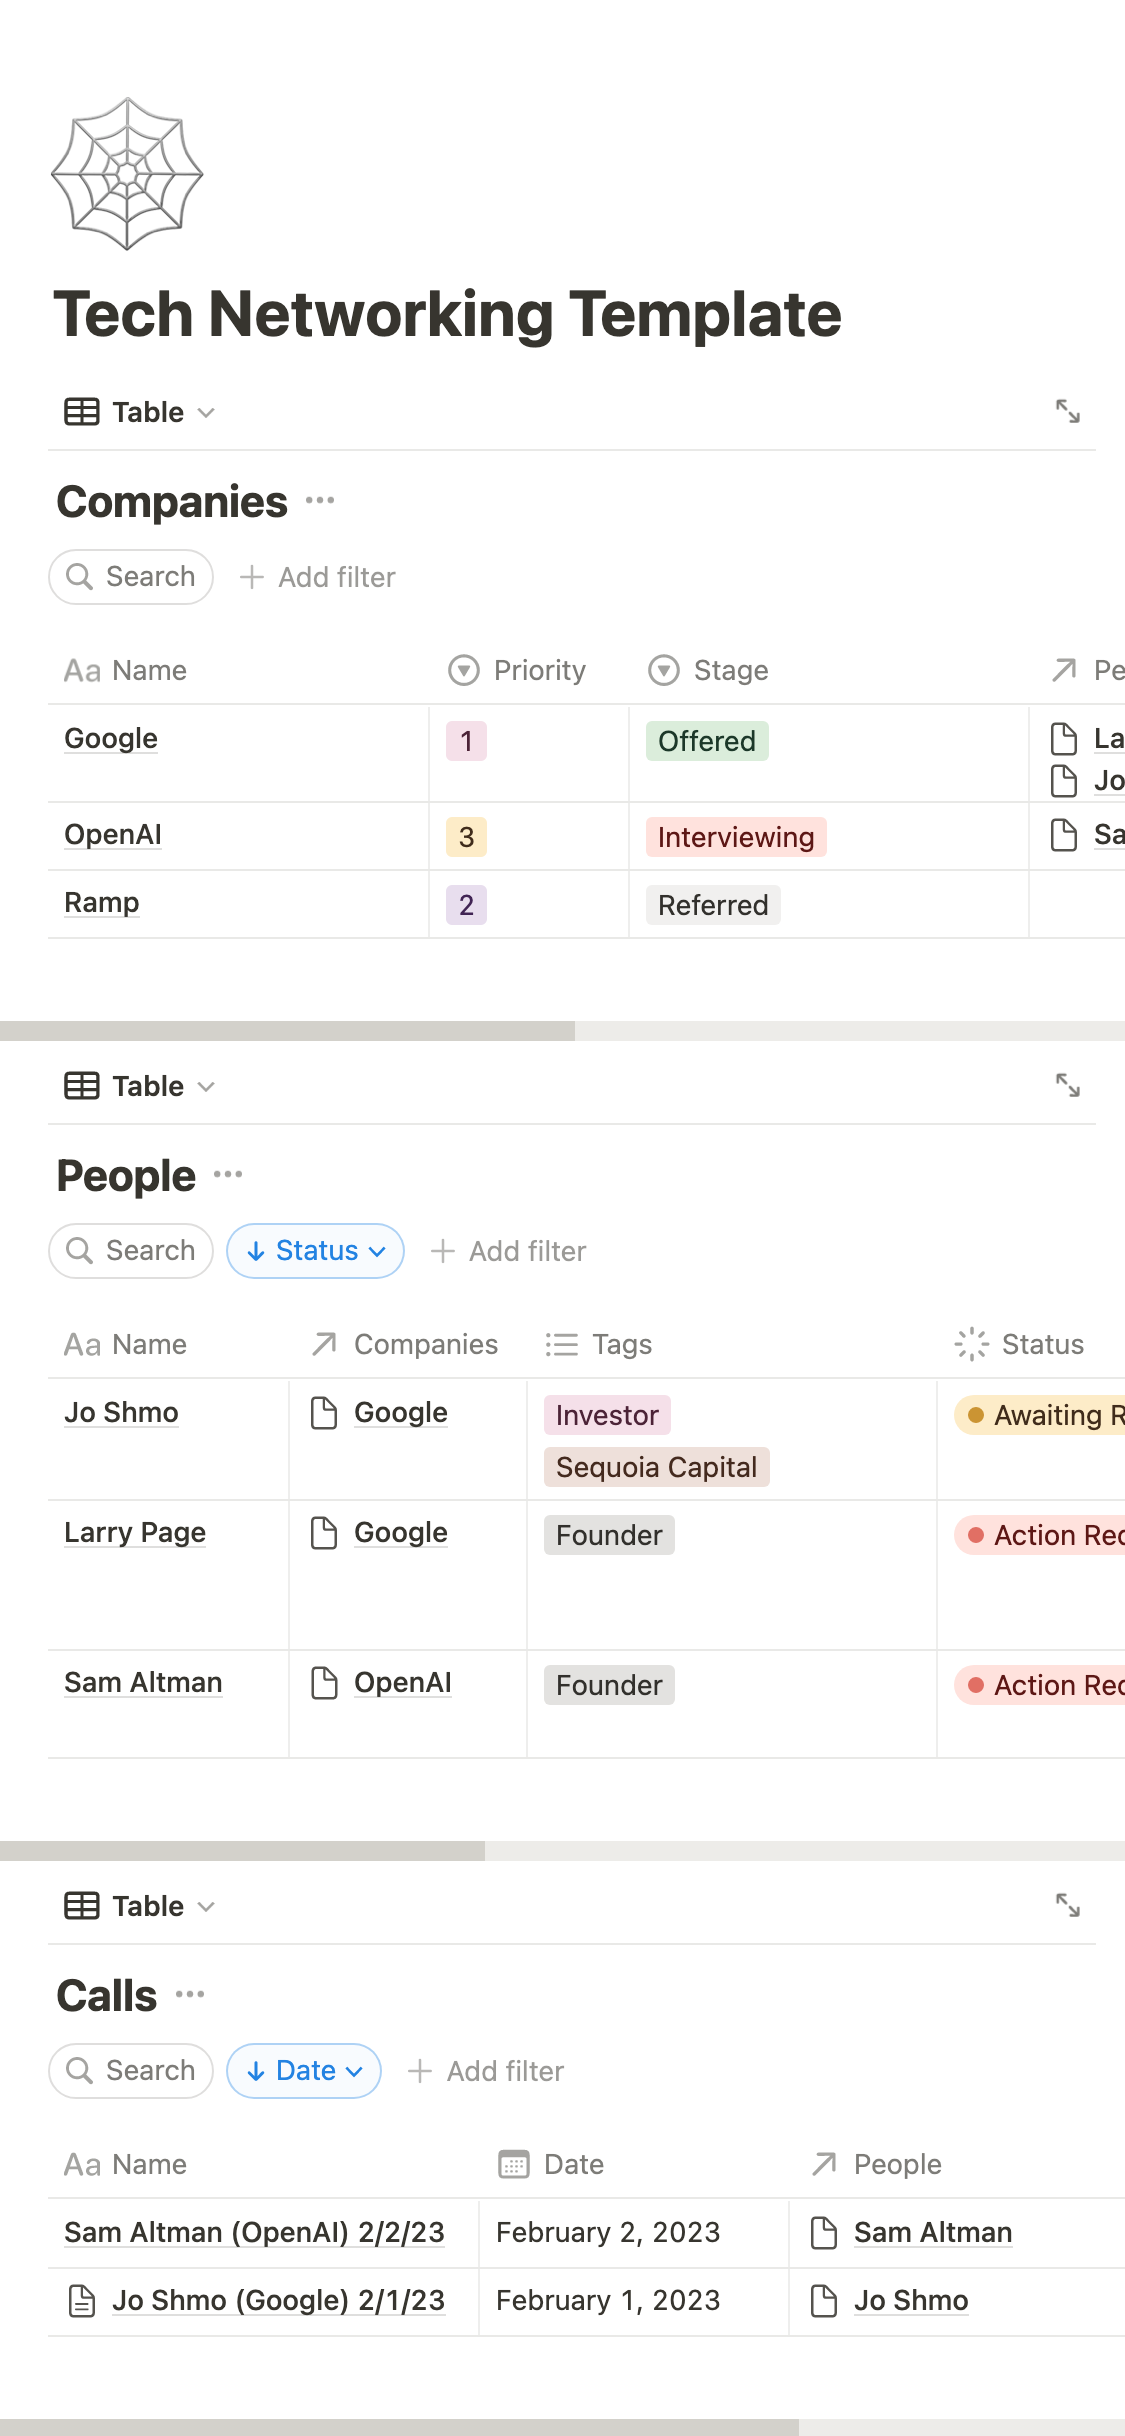1125x2436 pixels.
Task: Click the green Offered stage tag
Action: coord(707,741)
